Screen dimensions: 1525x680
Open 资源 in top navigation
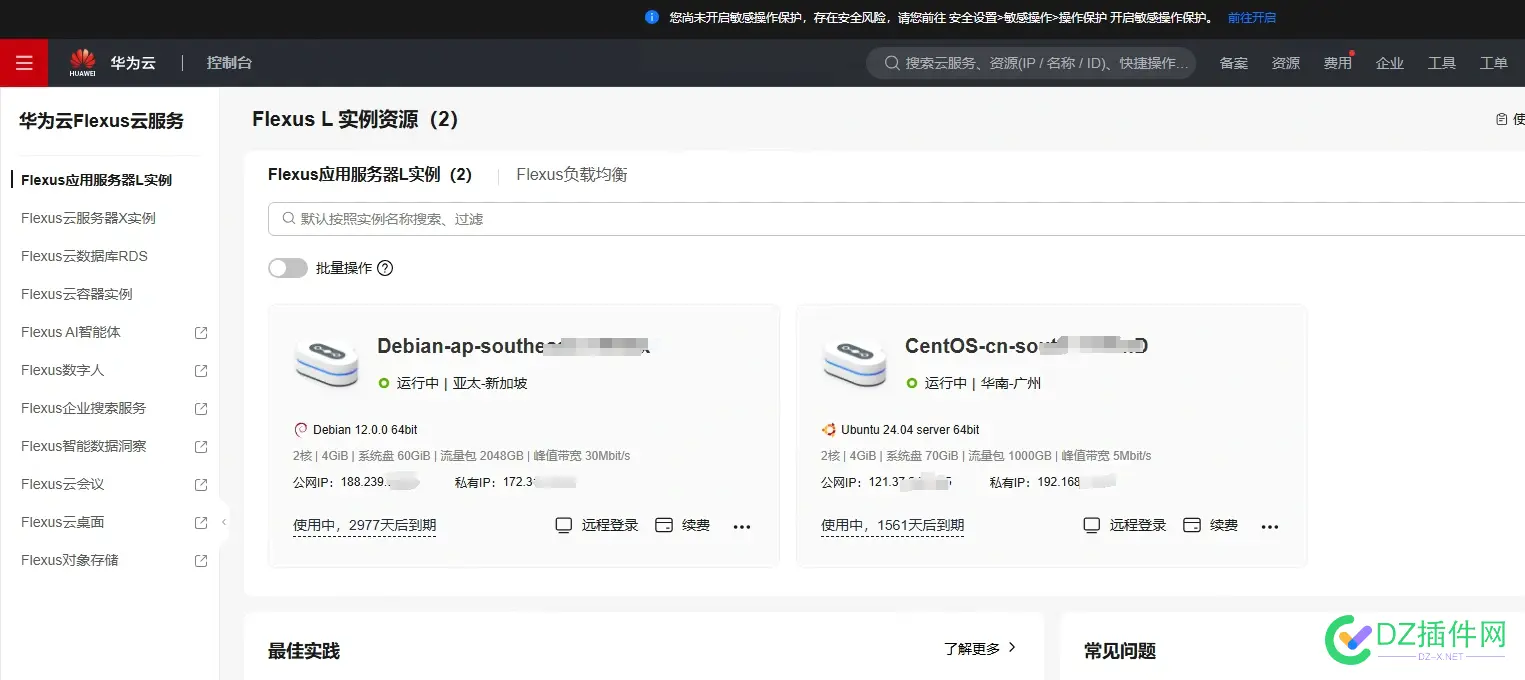1286,63
